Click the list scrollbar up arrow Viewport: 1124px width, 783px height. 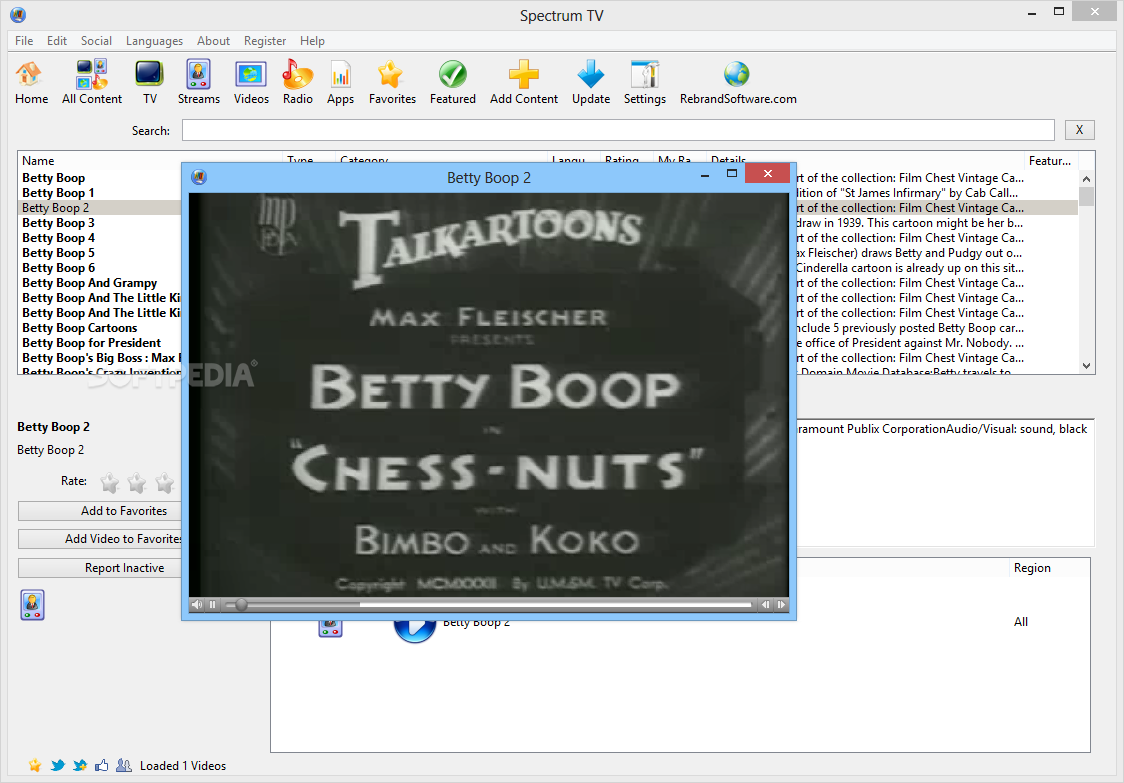1086,179
